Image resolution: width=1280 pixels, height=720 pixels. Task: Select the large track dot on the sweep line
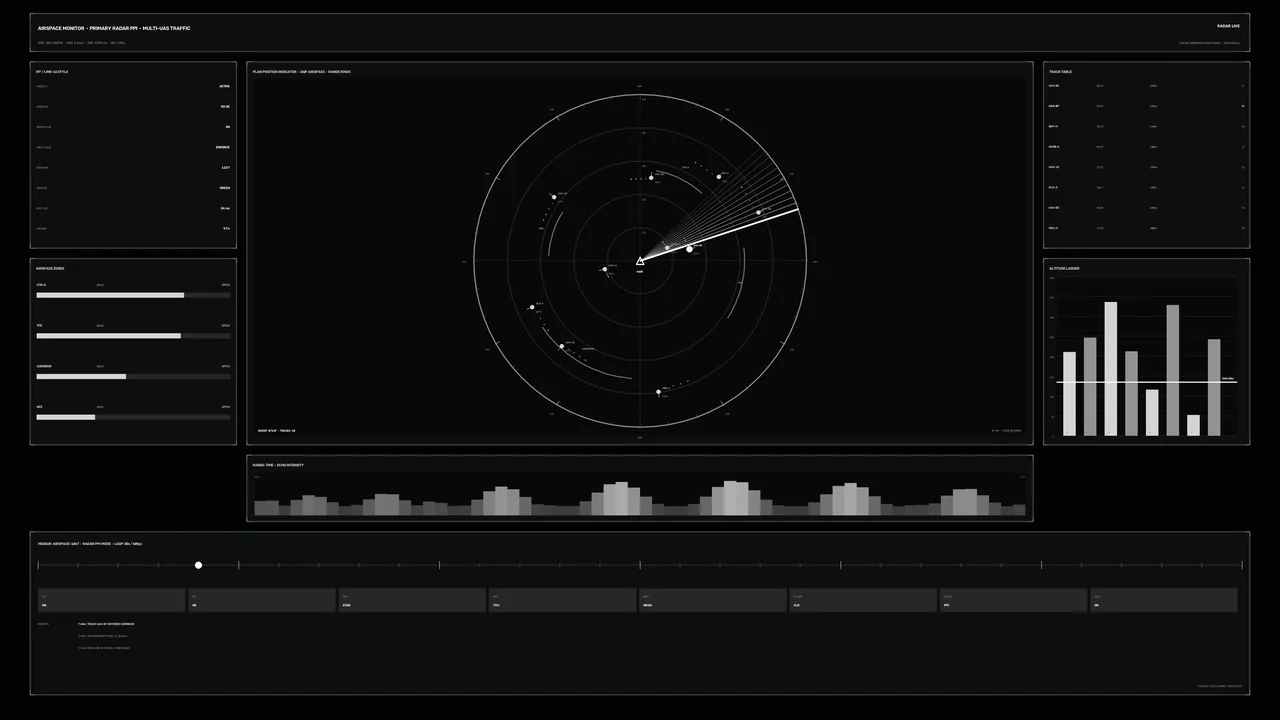click(689, 248)
